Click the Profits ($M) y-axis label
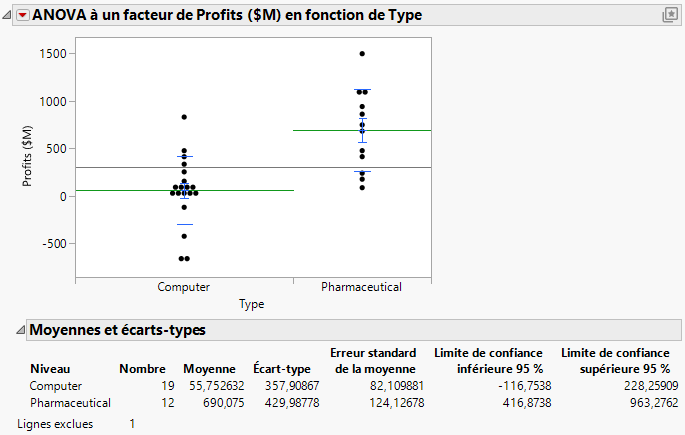 [x=28, y=161]
